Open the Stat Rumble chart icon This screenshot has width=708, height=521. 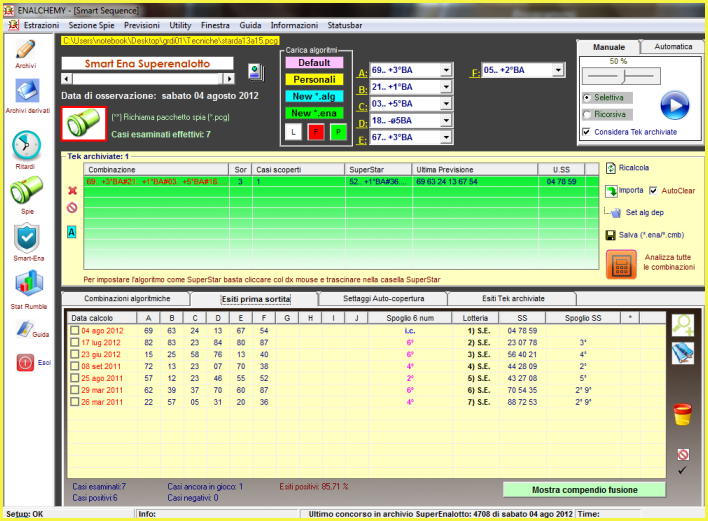coord(29,284)
